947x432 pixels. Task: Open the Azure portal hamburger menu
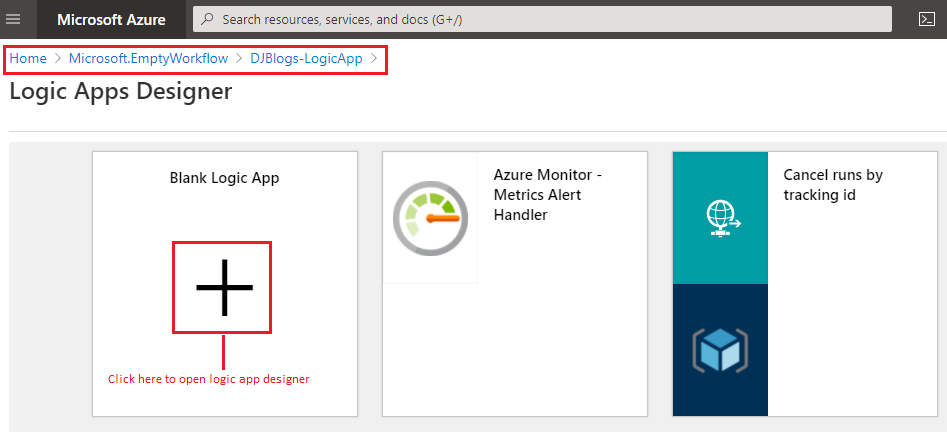pos(13,19)
